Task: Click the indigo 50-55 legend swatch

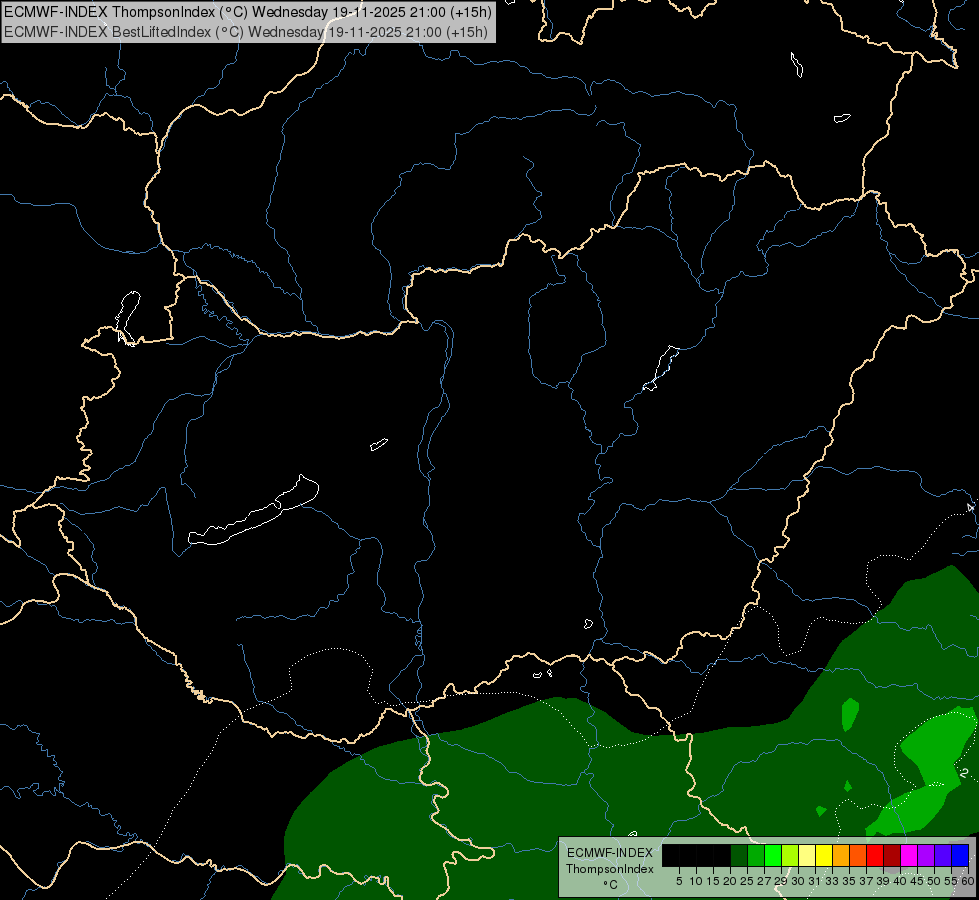Action: [943, 856]
